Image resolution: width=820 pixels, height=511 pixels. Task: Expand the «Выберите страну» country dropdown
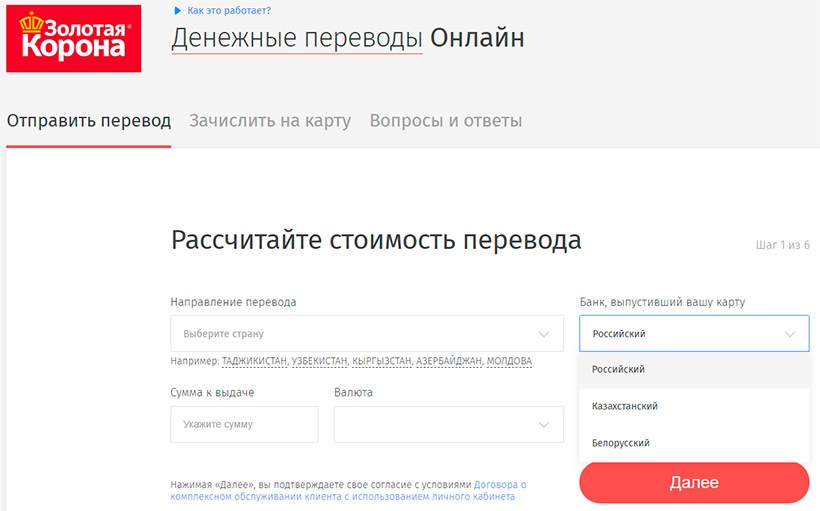pyautogui.click(x=367, y=334)
